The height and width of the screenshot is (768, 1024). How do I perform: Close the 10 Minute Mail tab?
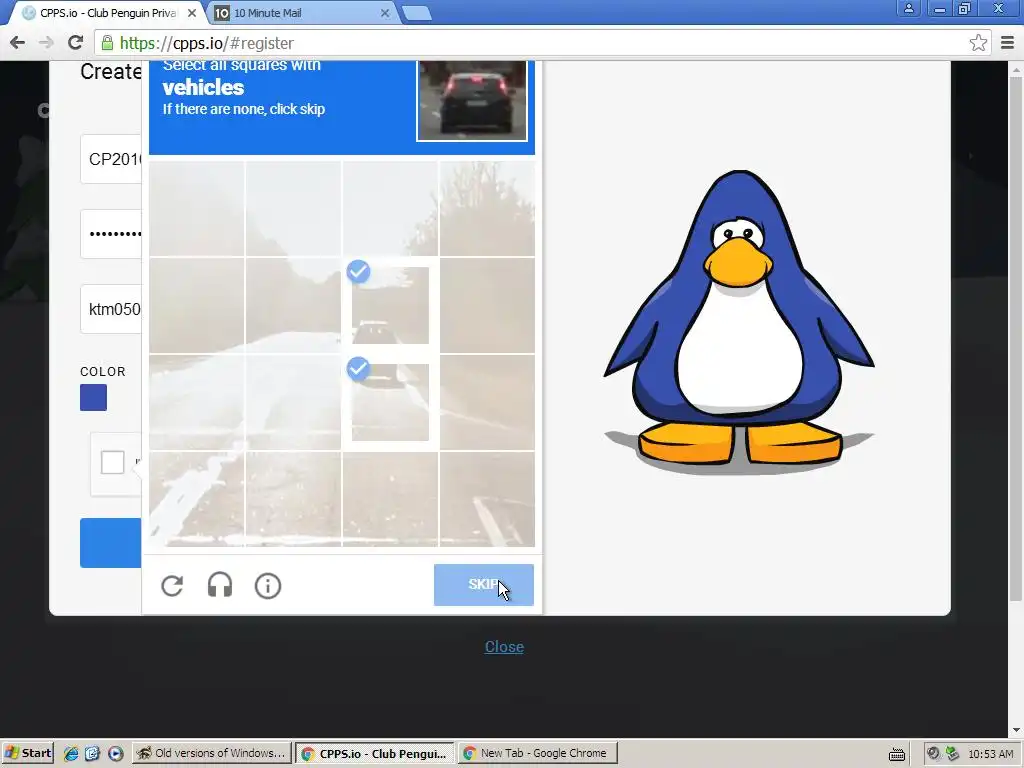tap(385, 13)
